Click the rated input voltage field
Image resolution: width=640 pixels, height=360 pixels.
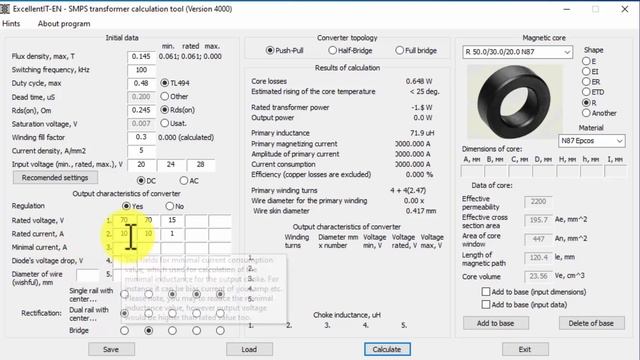click(171, 164)
